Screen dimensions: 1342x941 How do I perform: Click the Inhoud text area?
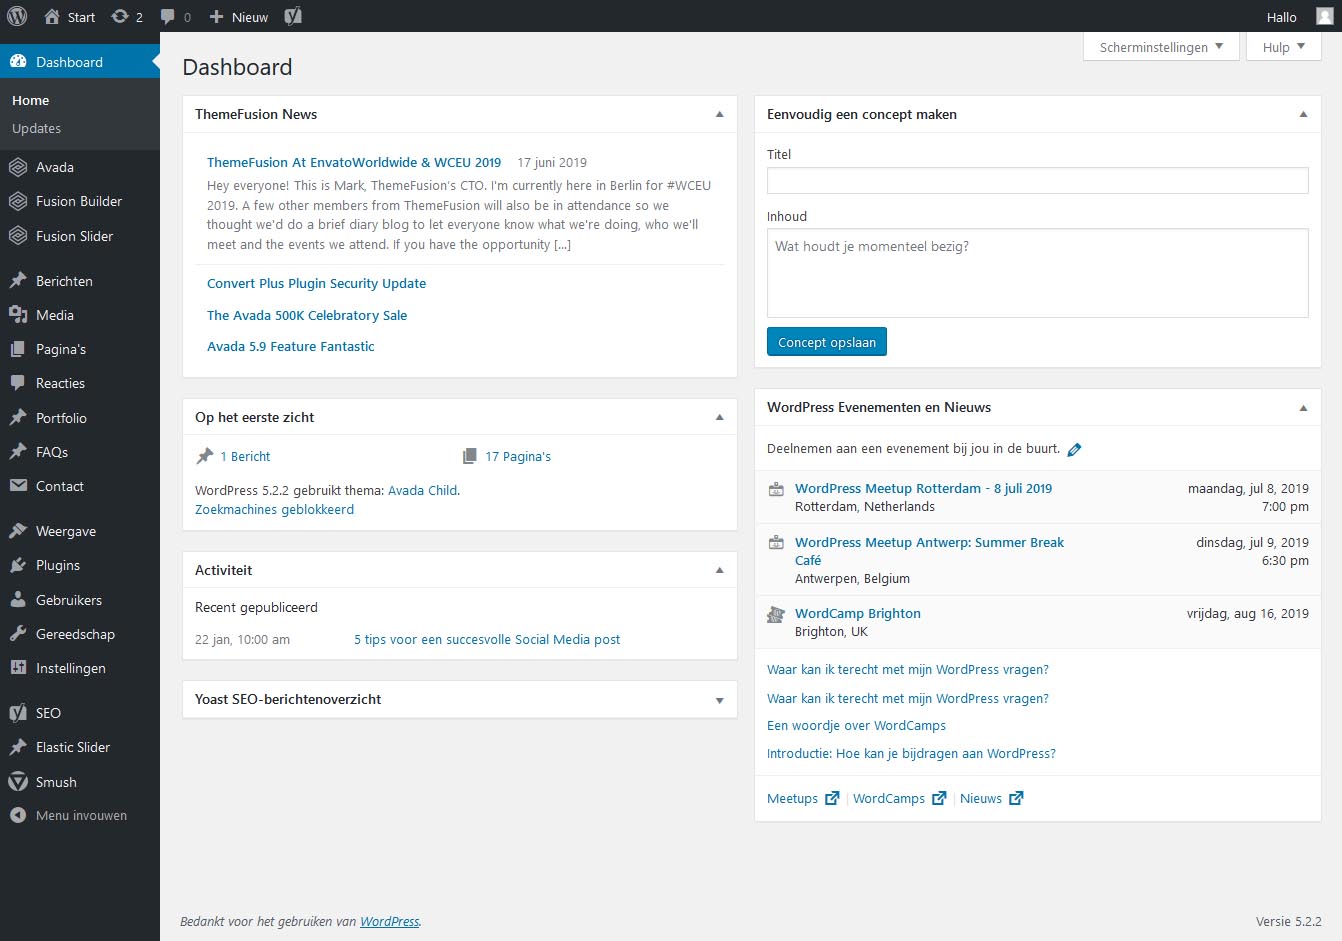(x=1037, y=273)
